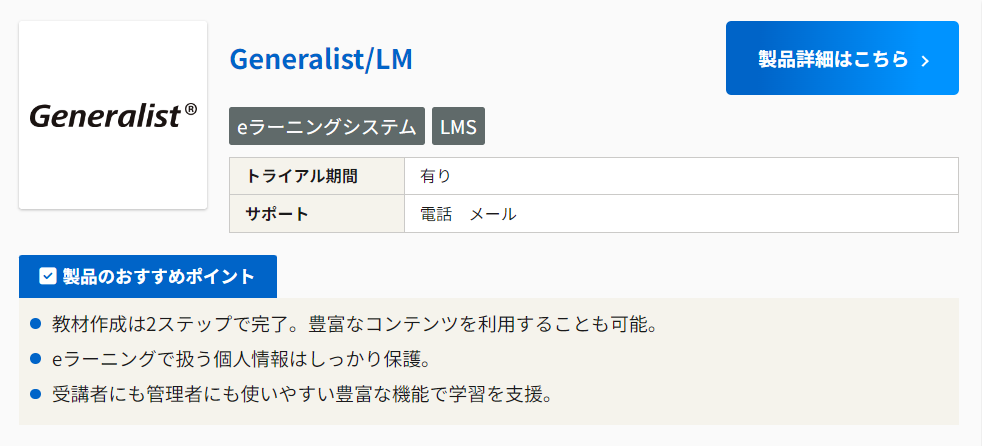This screenshot has height=446, width=982.
Task: Click the bullet dot before eラーニングで扱う個人情報
Action: 36,358
